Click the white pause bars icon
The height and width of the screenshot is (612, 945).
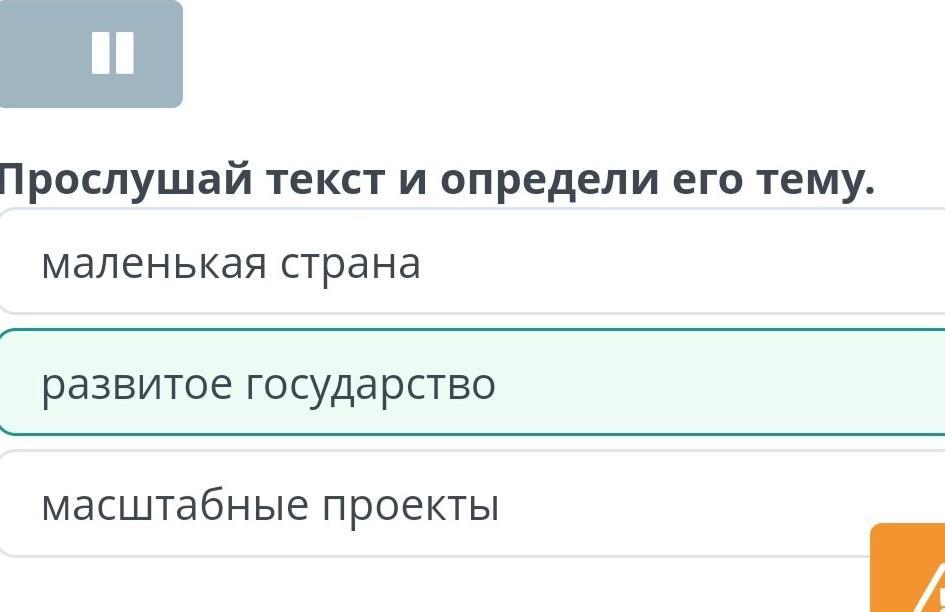click(x=112, y=53)
